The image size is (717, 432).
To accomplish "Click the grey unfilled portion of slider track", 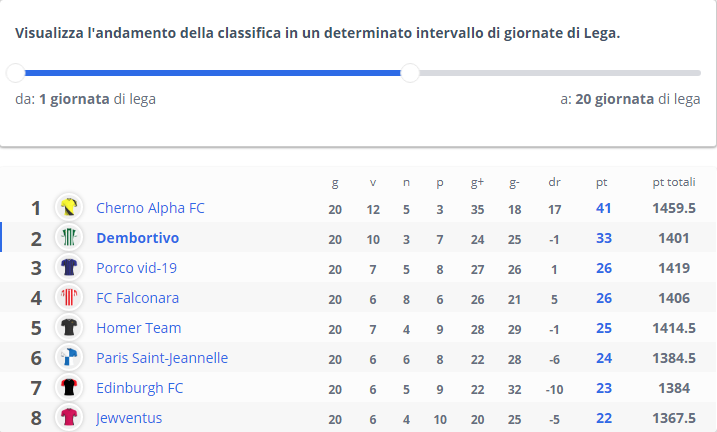I will [560, 73].
